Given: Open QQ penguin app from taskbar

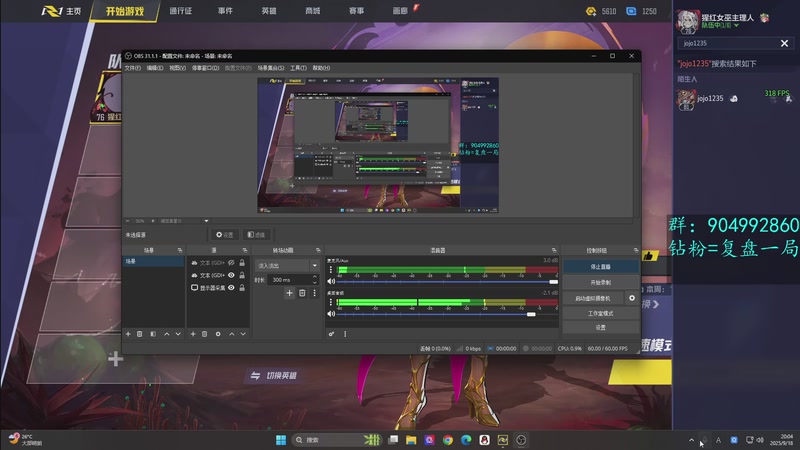Looking at the screenshot, I should (484, 440).
